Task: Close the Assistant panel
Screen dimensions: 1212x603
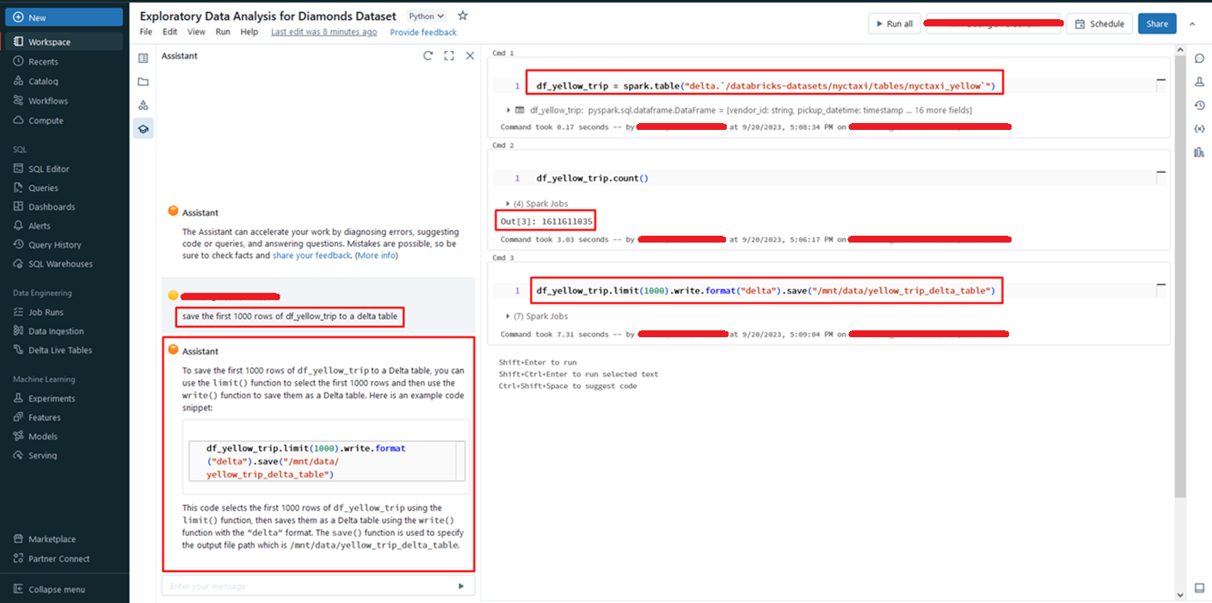Action: (470, 56)
